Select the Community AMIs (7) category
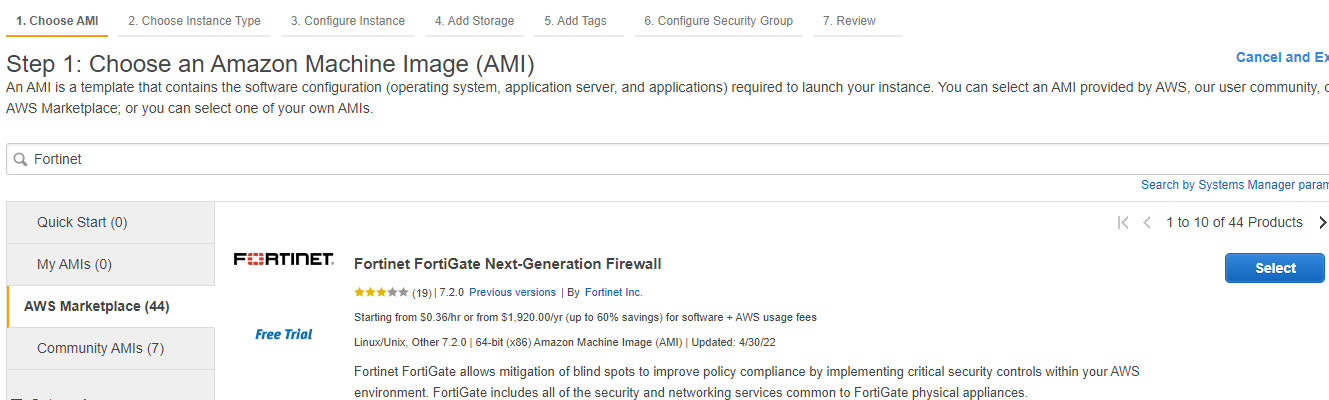 110,348
